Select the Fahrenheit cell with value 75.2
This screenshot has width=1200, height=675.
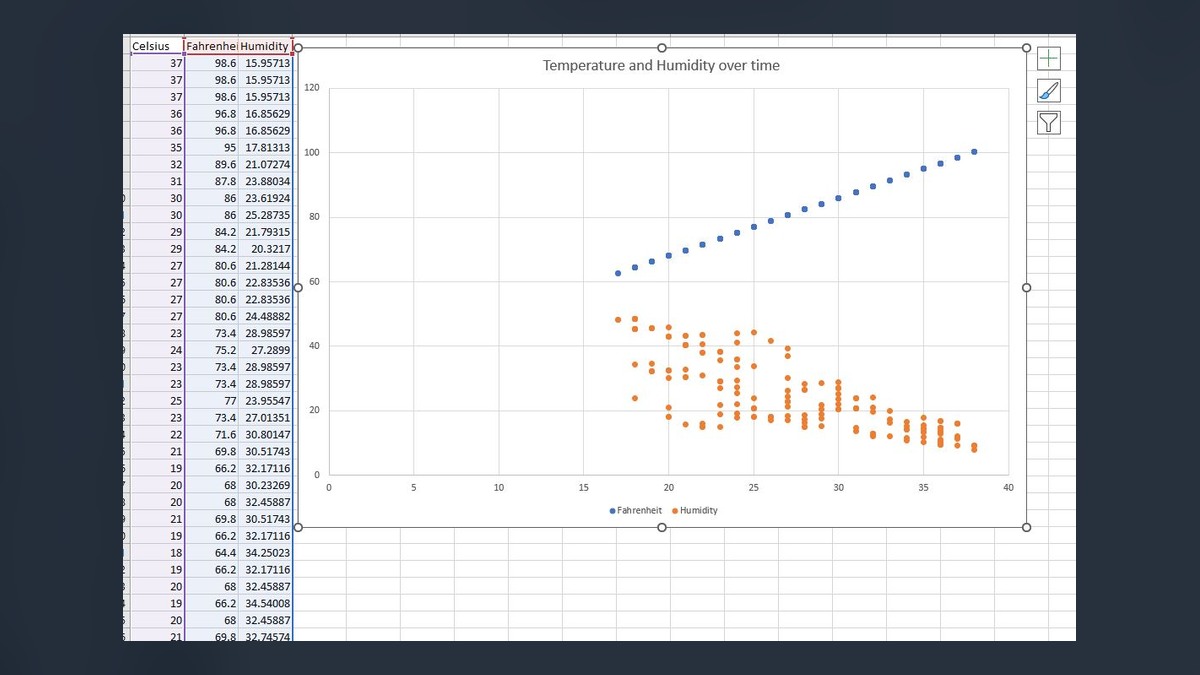tap(211, 351)
